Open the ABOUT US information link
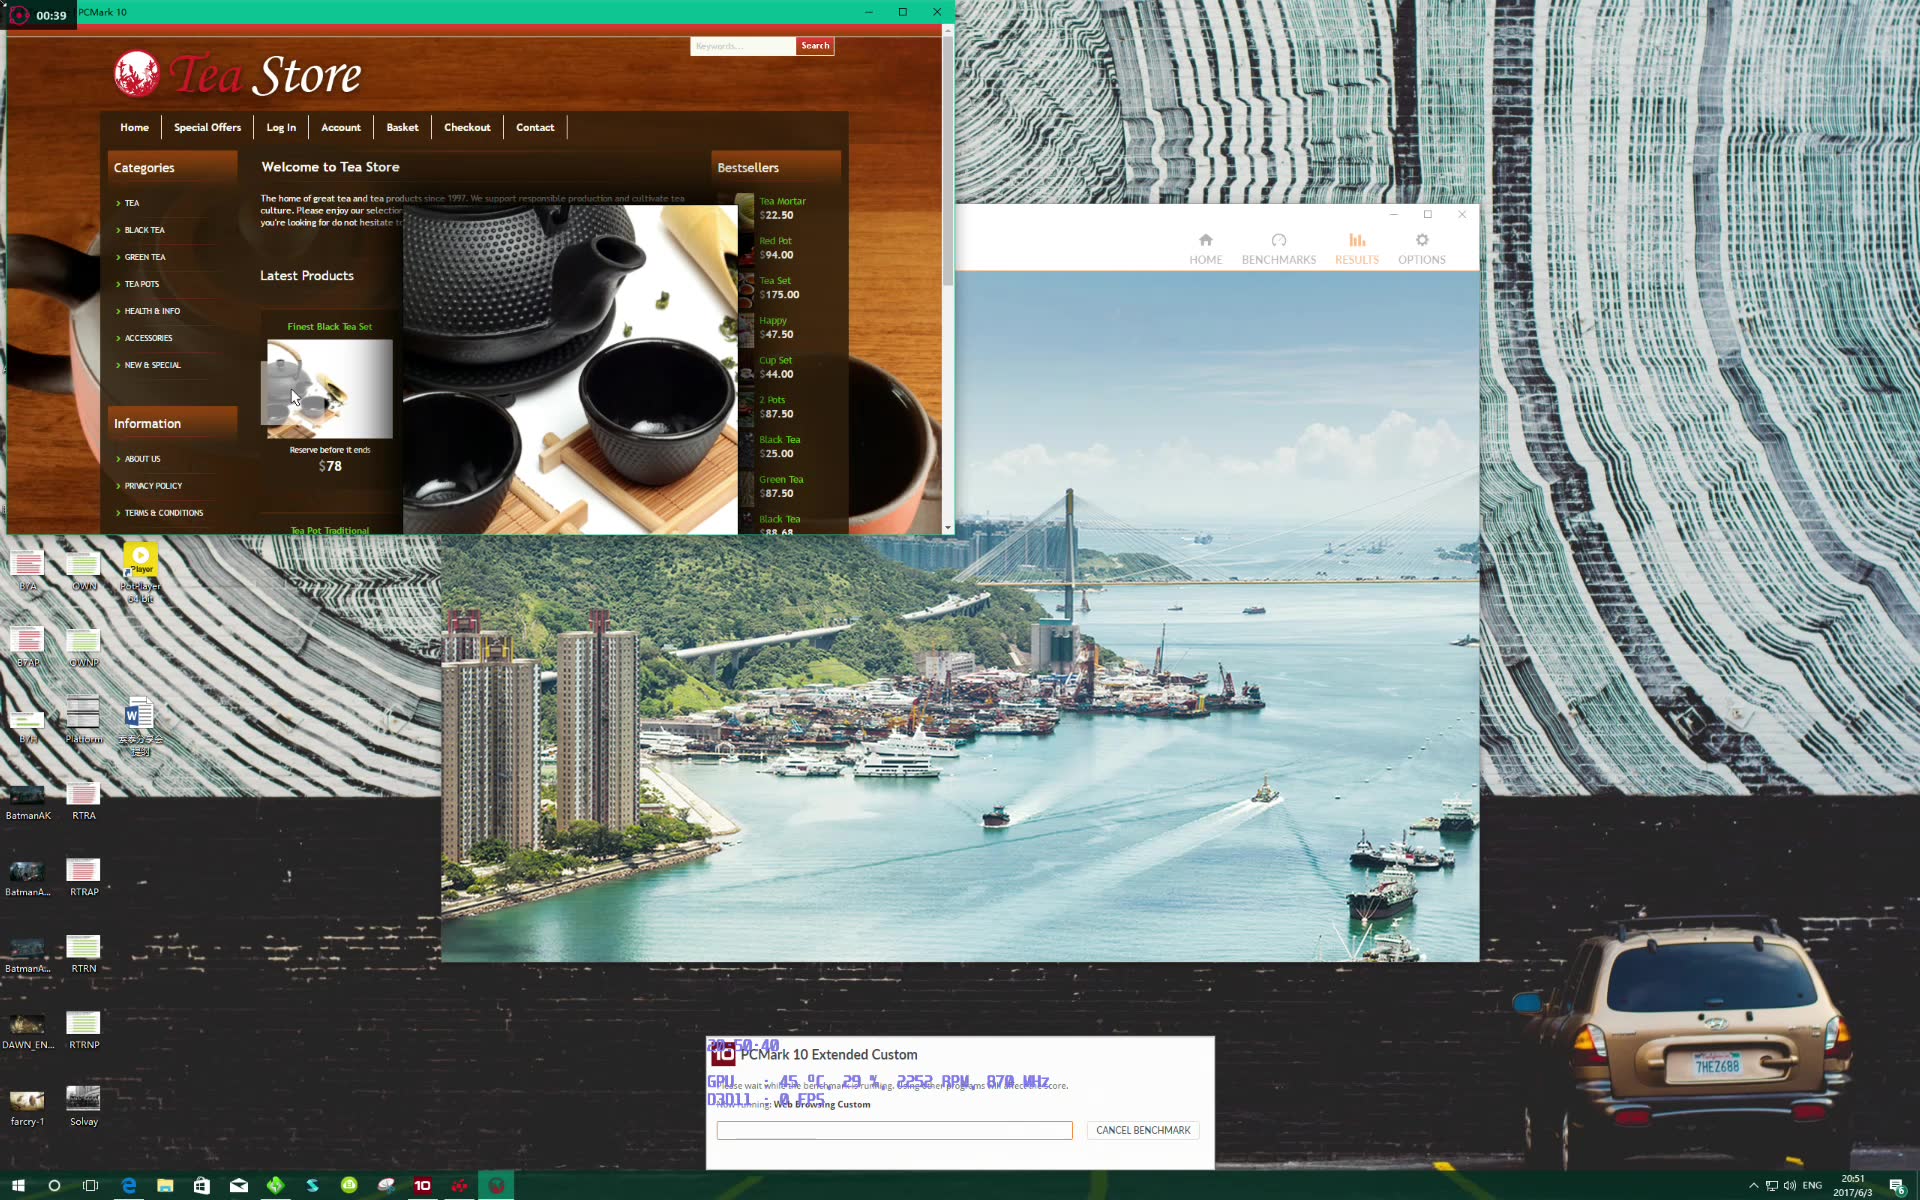This screenshot has height=1200, width=1920. [x=142, y=459]
